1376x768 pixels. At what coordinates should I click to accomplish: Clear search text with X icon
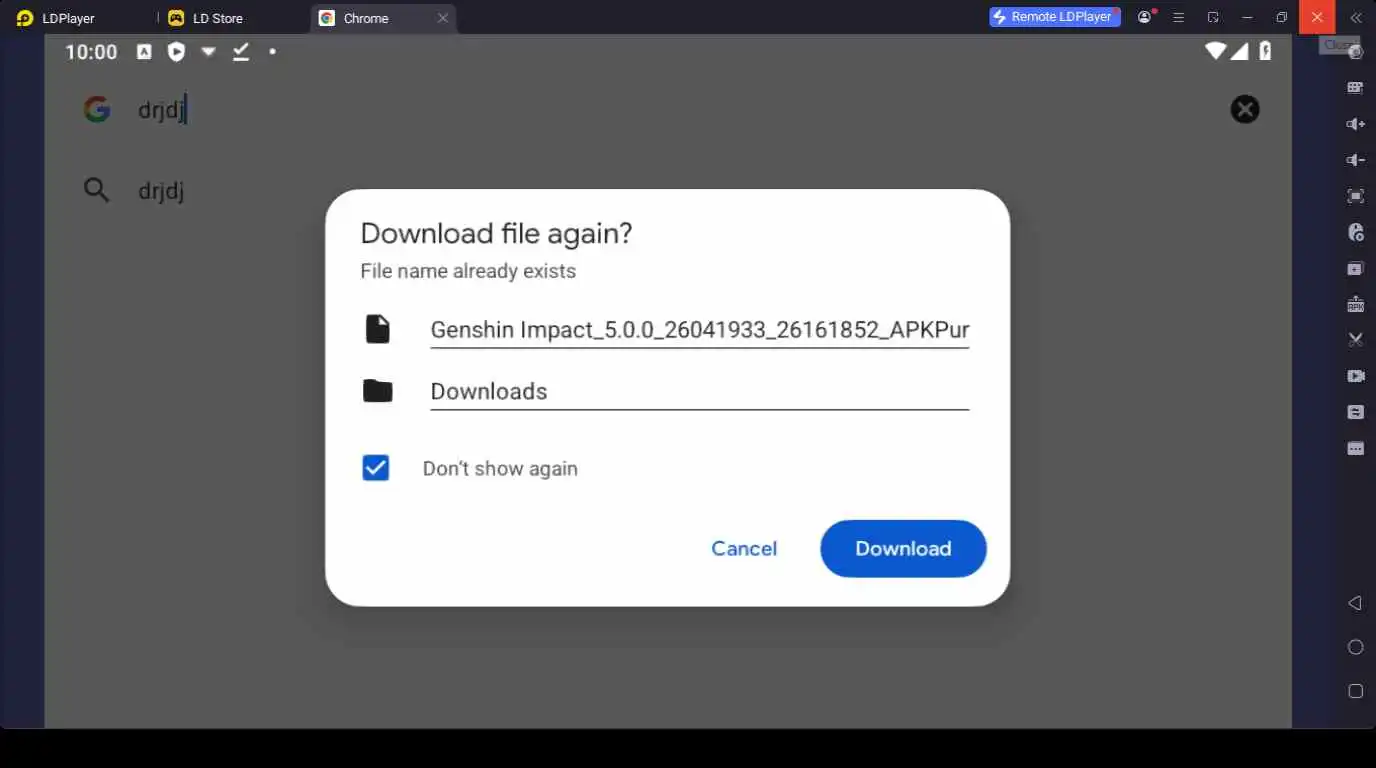1245,109
